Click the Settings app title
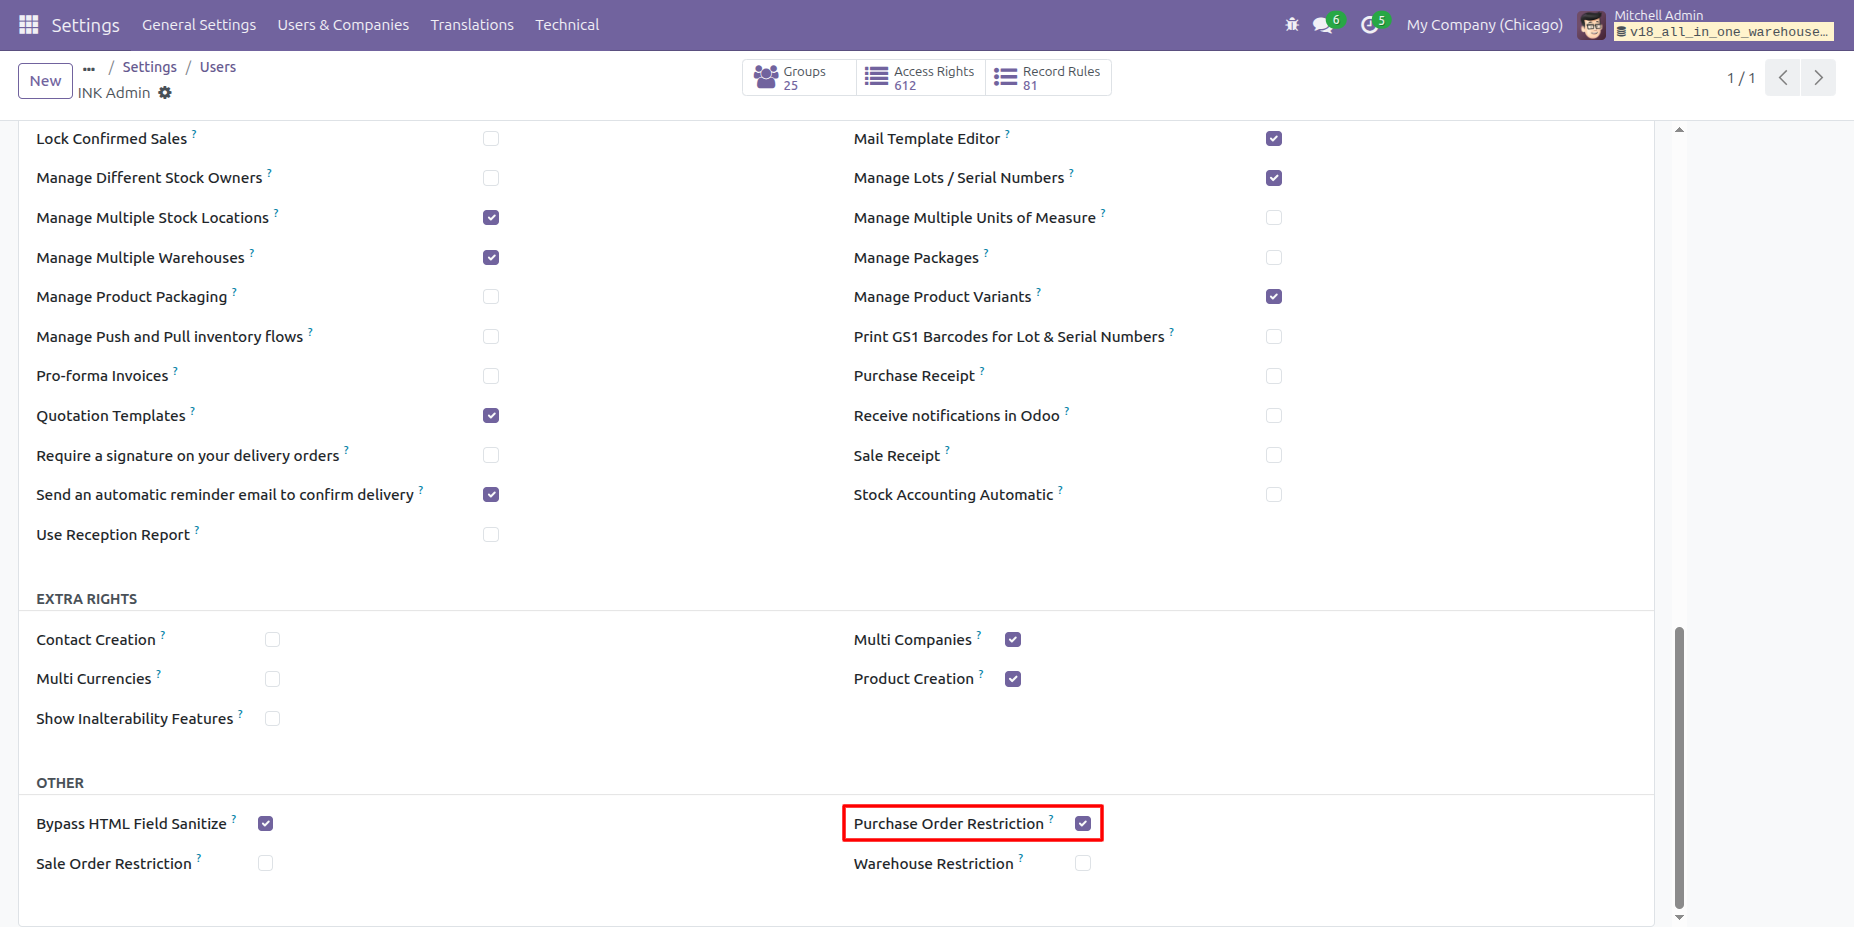Viewport: 1854px width, 927px height. pyautogui.click(x=85, y=25)
